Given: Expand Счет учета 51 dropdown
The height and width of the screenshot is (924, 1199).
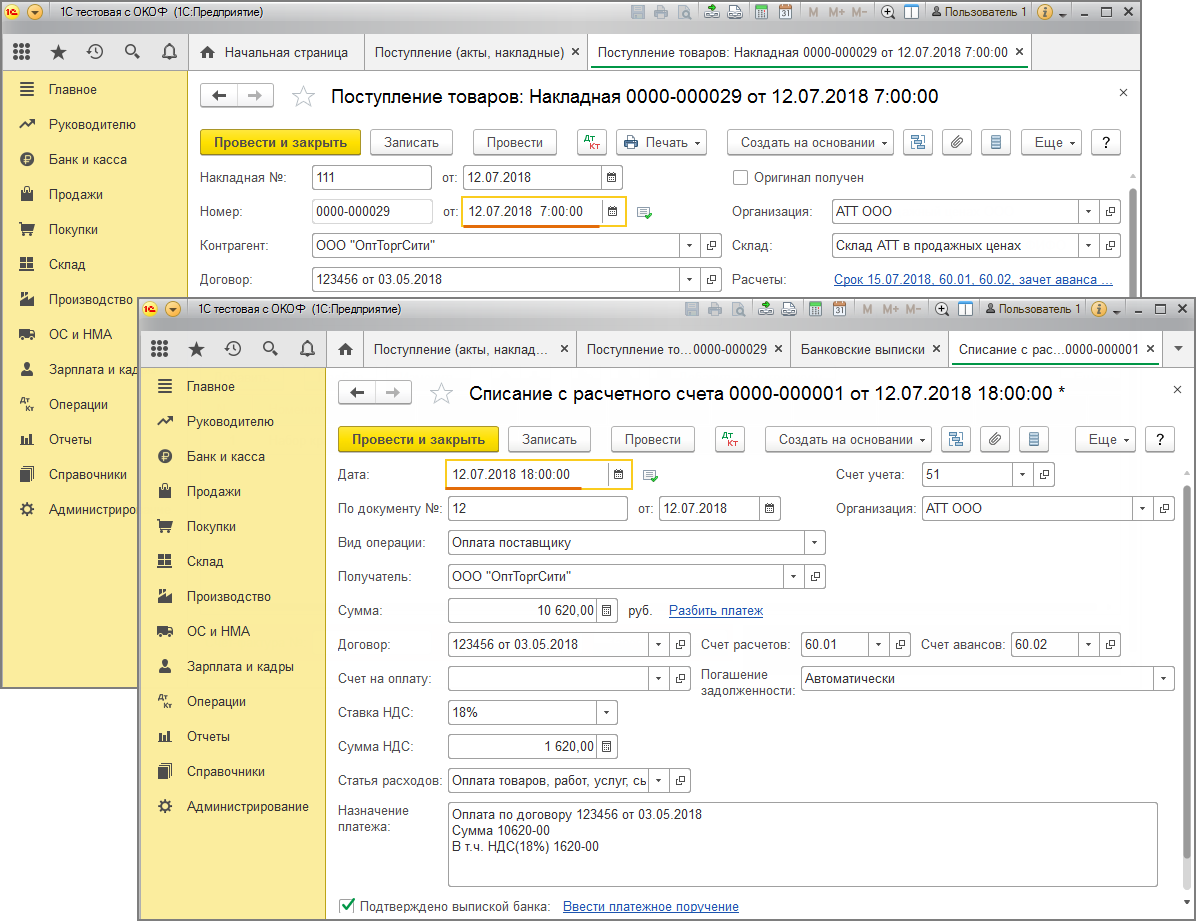Looking at the screenshot, I should pyautogui.click(x=1022, y=475).
